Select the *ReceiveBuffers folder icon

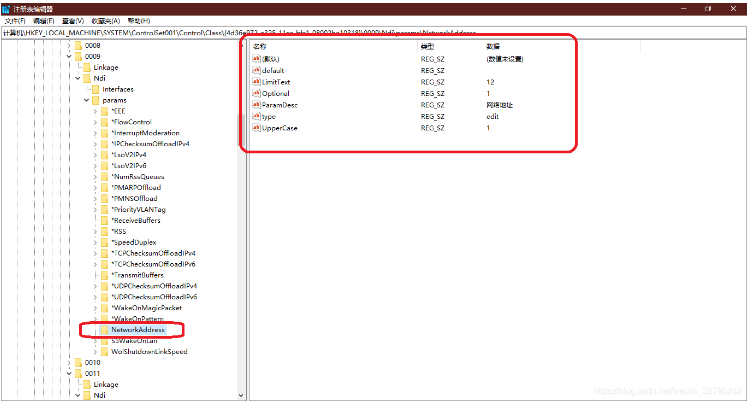pos(104,220)
